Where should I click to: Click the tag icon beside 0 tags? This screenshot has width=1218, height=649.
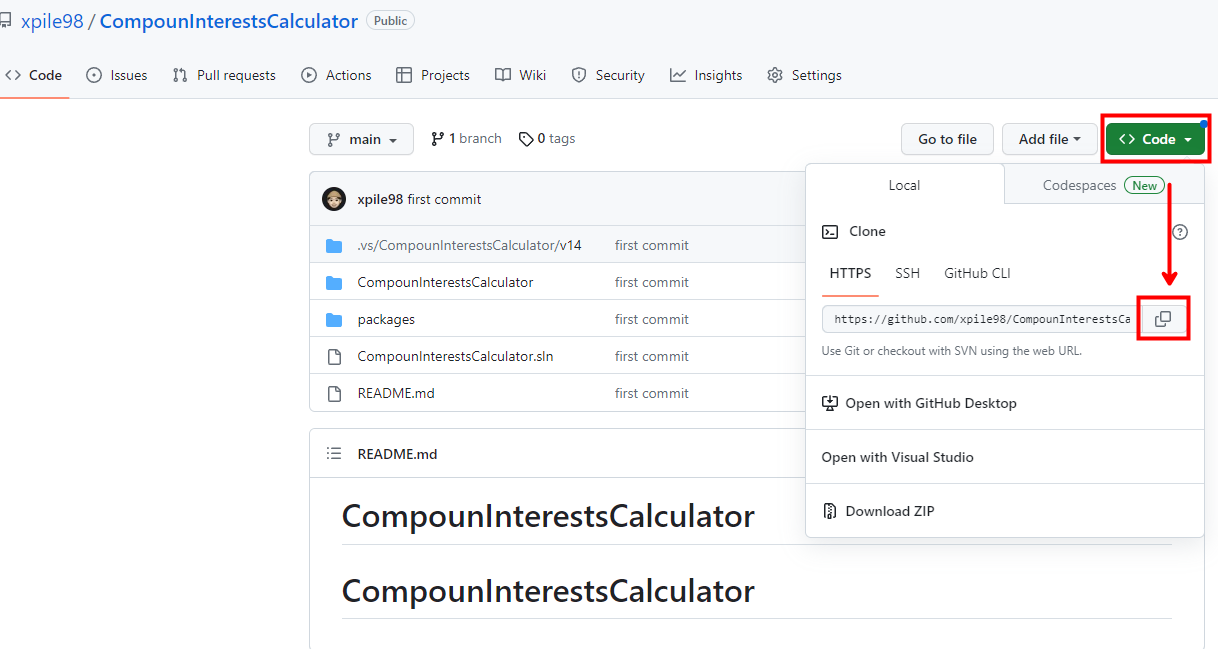pos(526,139)
